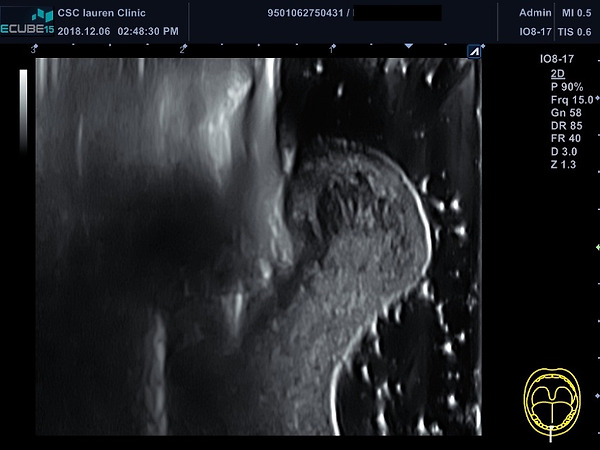Click the depth scale marker 2
Image resolution: width=600 pixels, height=450 pixels.
tap(183, 49)
